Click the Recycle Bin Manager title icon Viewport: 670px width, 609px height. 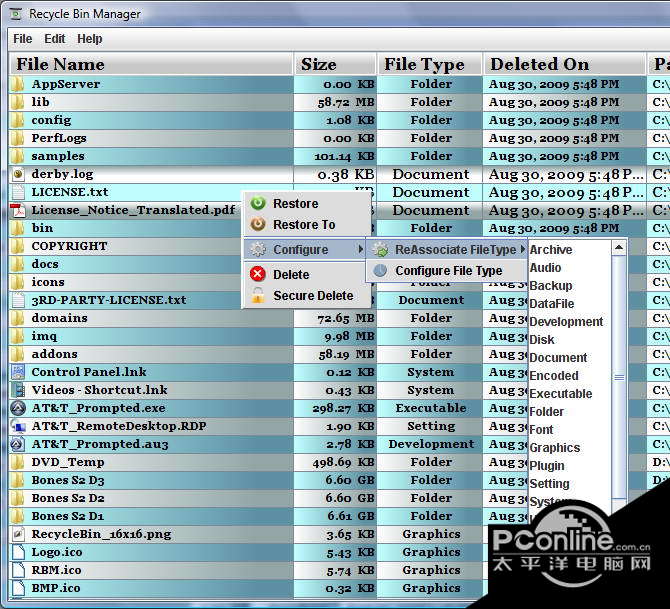16,14
